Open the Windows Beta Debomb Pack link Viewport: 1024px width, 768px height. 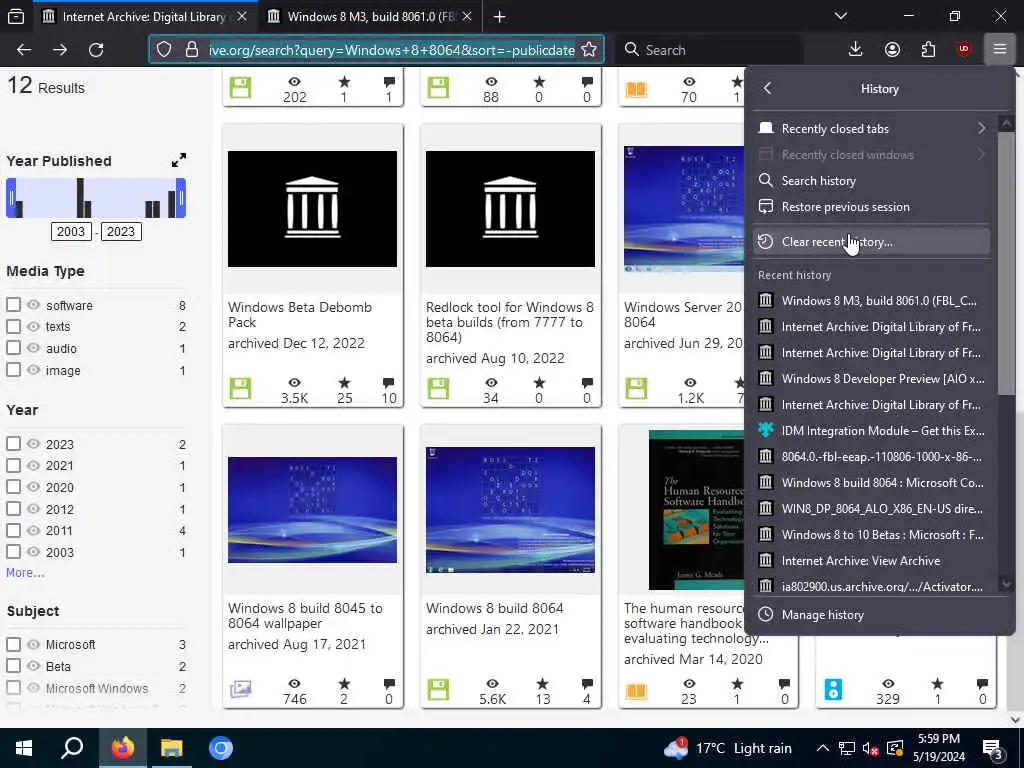pyautogui.click(x=300, y=315)
